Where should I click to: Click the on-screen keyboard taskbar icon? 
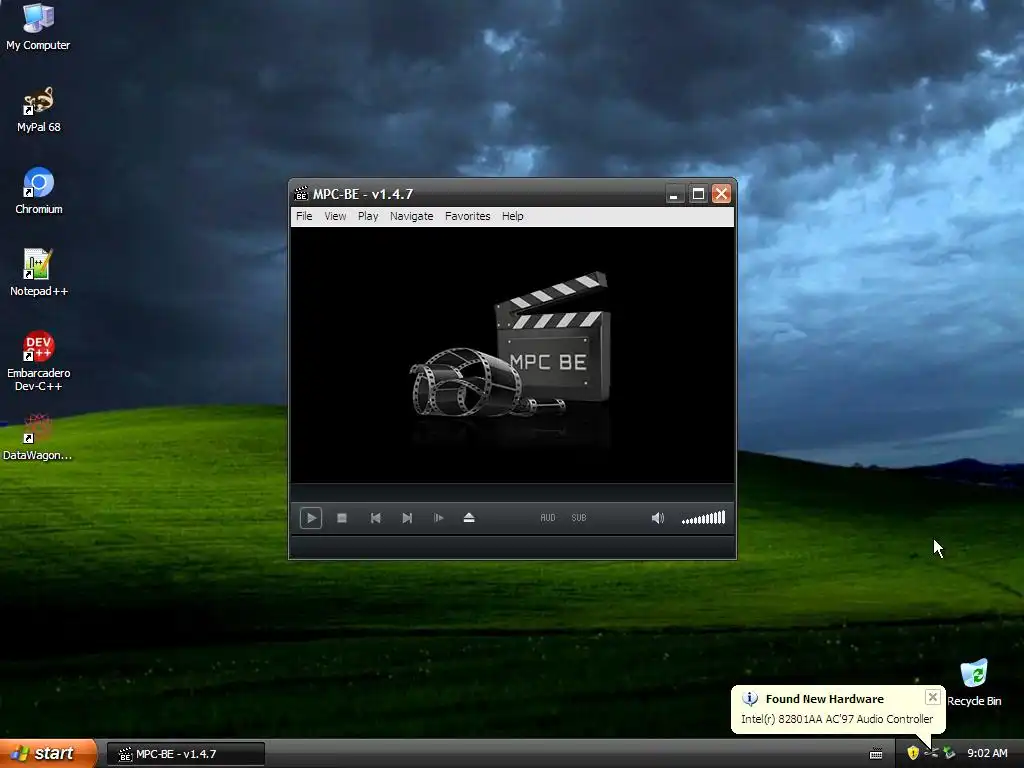[x=876, y=754]
